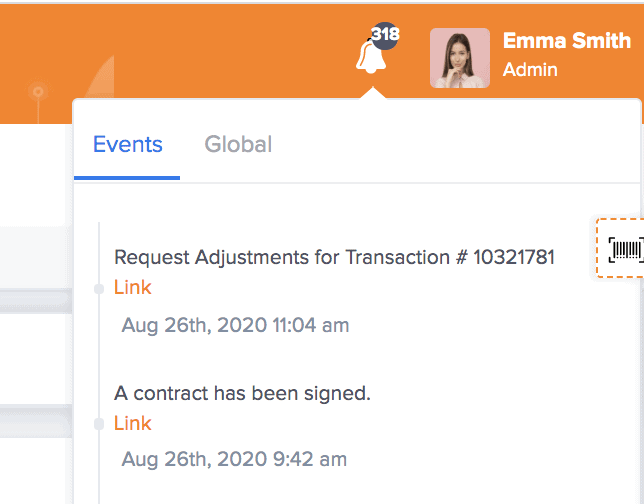The height and width of the screenshot is (504, 644).
Task: Click the Aug 26th, 2020 11:04 am timestamp
Action: coord(235,325)
